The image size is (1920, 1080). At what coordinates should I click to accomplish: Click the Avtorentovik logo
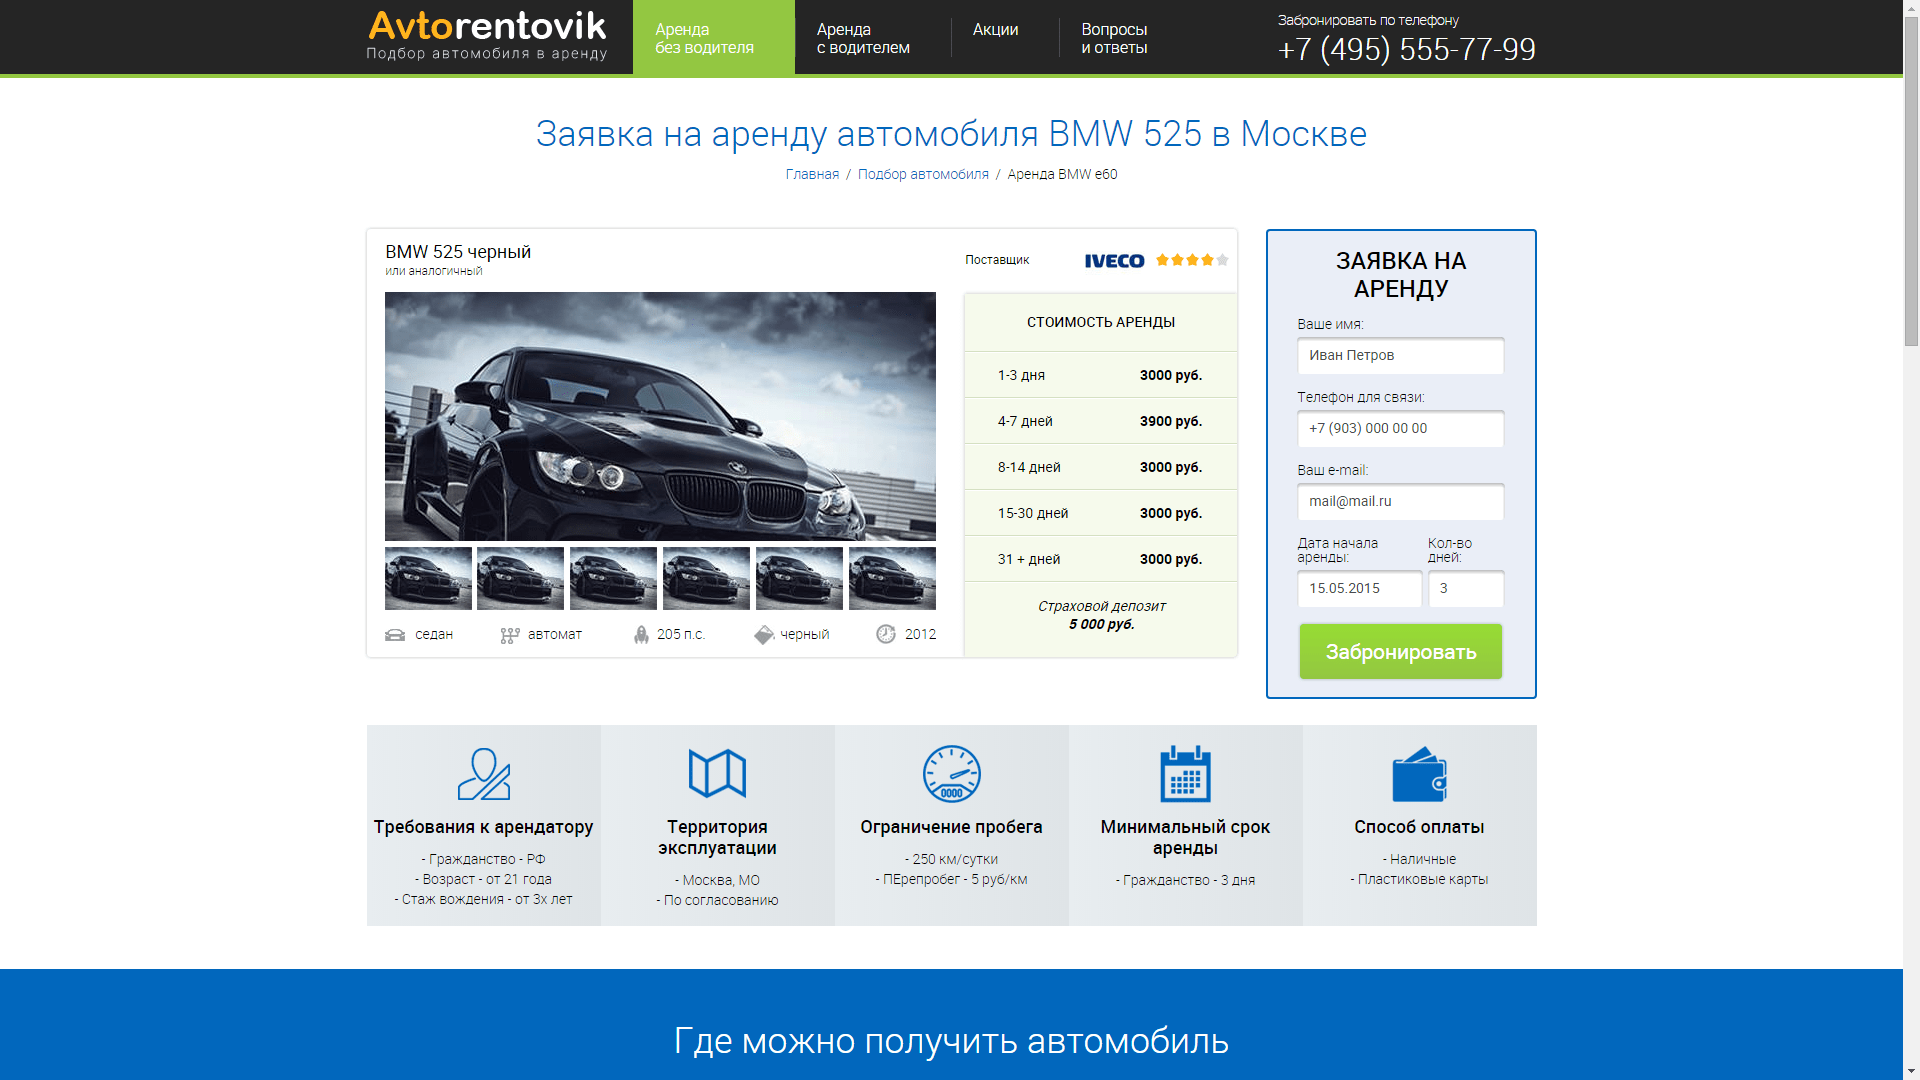coord(487,35)
